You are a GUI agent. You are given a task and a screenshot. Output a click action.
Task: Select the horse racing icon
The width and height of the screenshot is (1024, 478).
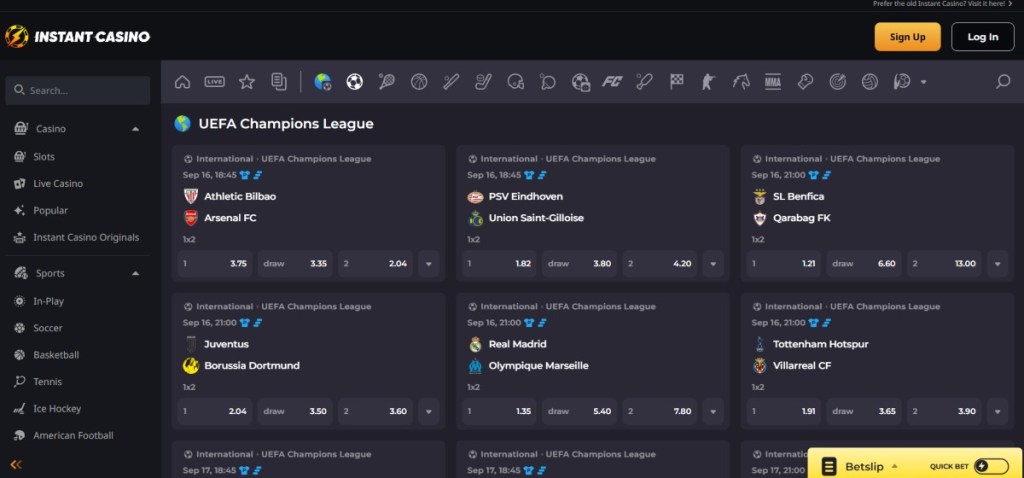(x=741, y=82)
